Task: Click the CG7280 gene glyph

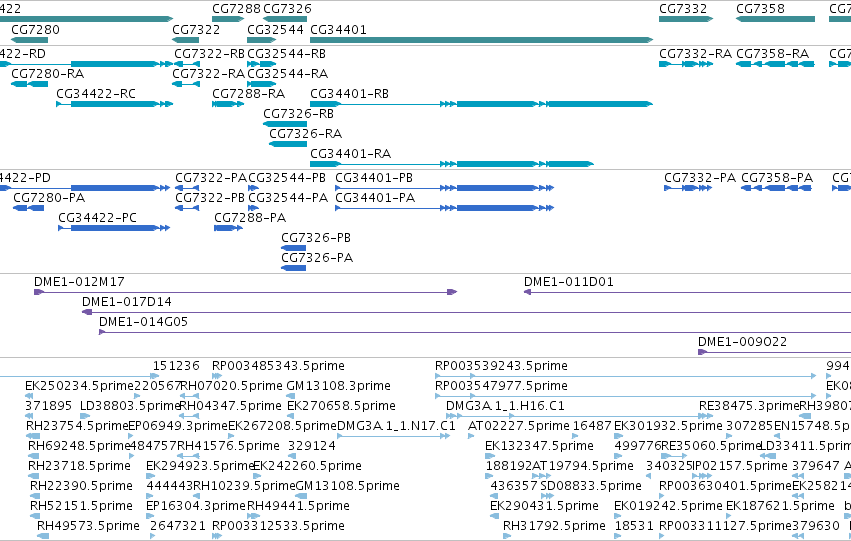Action: [29, 40]
